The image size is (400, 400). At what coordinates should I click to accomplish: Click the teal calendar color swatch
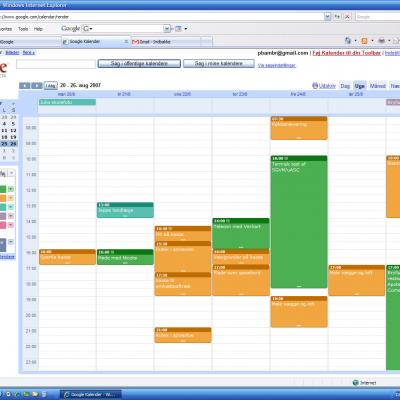3,207
